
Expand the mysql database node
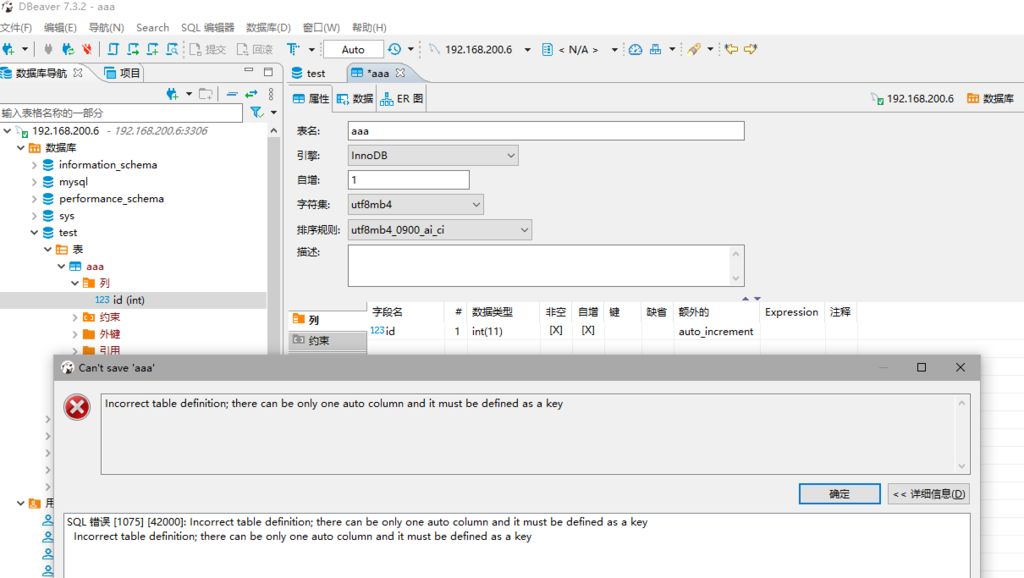(x=34, y=182)
